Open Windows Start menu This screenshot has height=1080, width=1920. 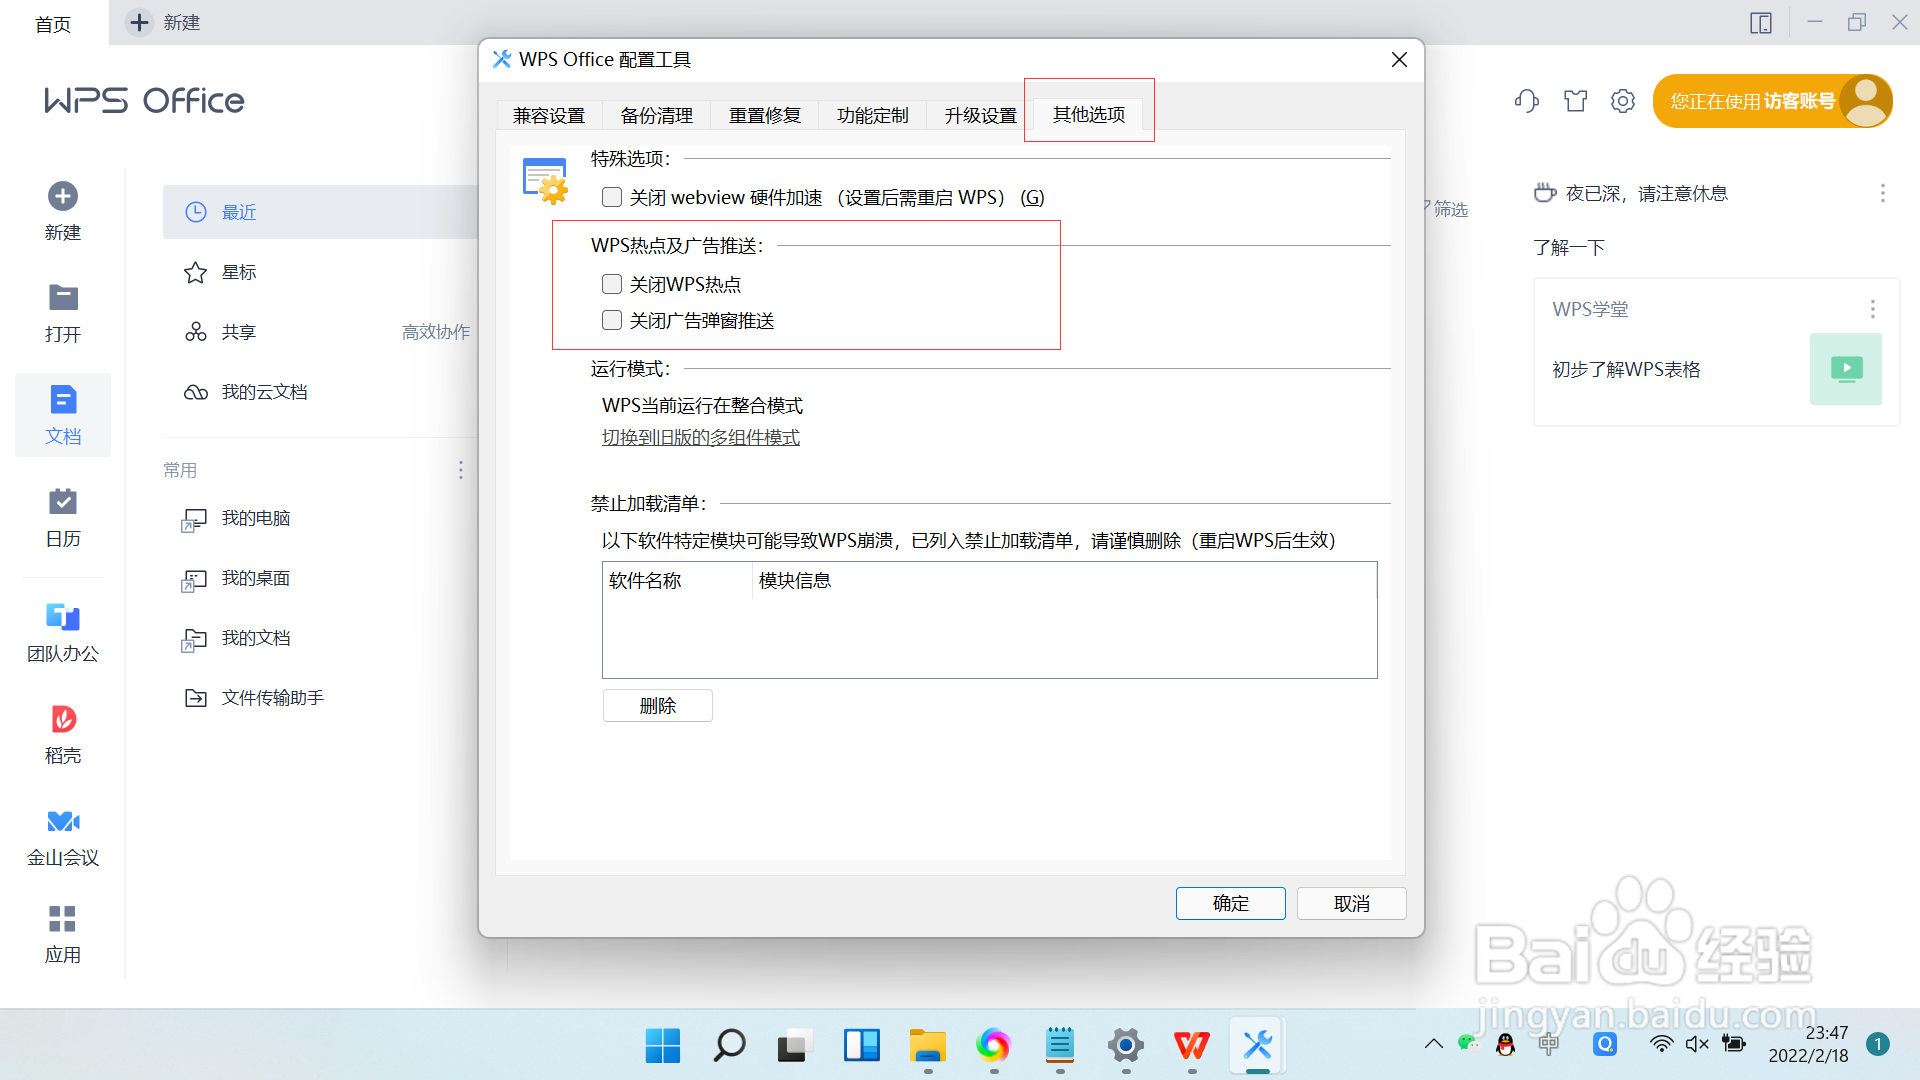tap(663, 1045)
